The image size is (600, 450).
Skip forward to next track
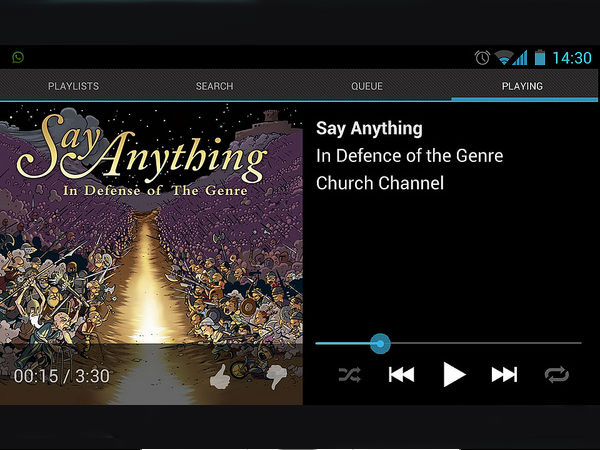[x=504, y=375]
